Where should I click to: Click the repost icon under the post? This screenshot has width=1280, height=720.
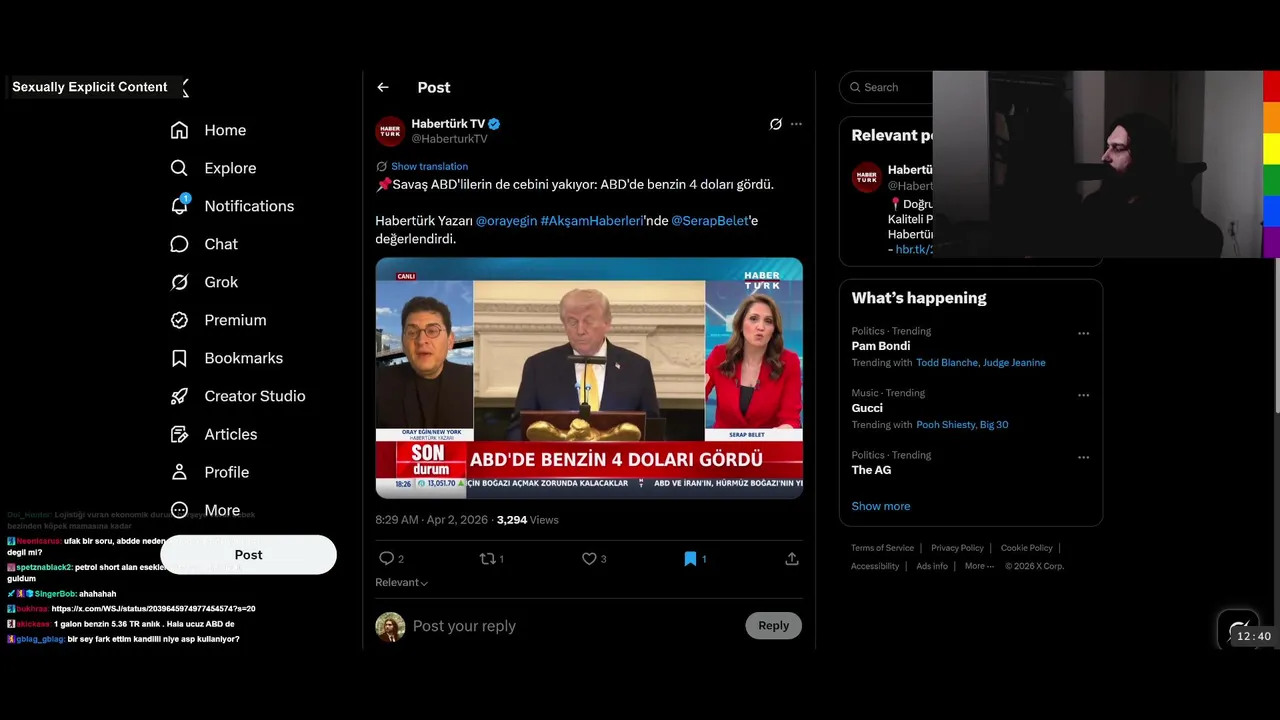[x=487, y=559]
